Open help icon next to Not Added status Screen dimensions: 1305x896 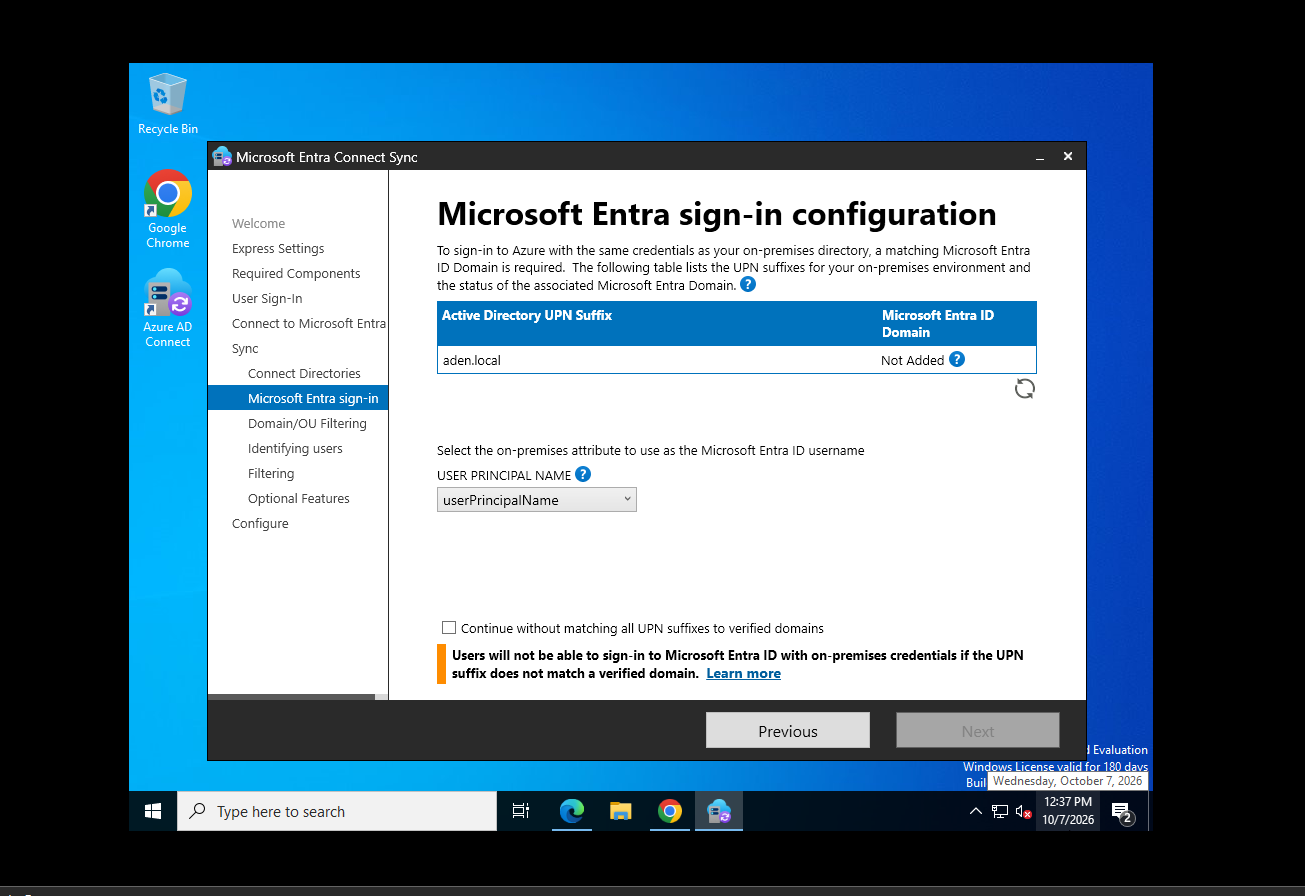tap(957, 359)
